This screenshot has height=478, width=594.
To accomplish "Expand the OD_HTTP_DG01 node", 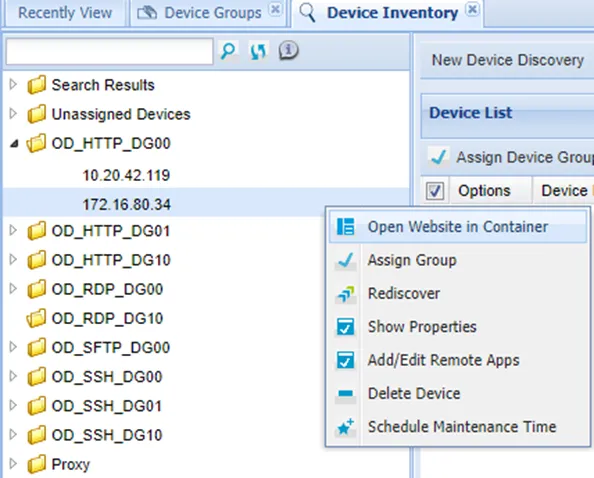I will [x=13, y=230].
